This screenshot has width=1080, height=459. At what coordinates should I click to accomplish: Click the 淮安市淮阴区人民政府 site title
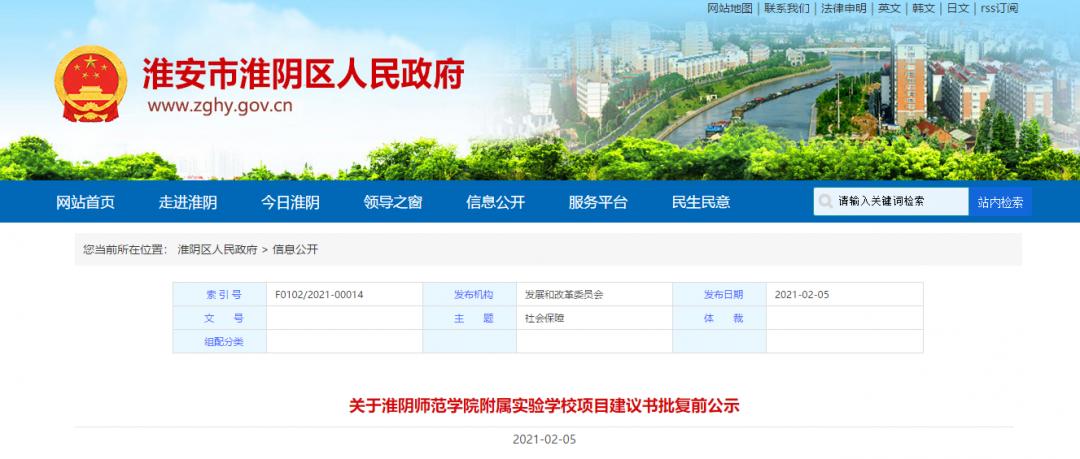tap(303, 73)
